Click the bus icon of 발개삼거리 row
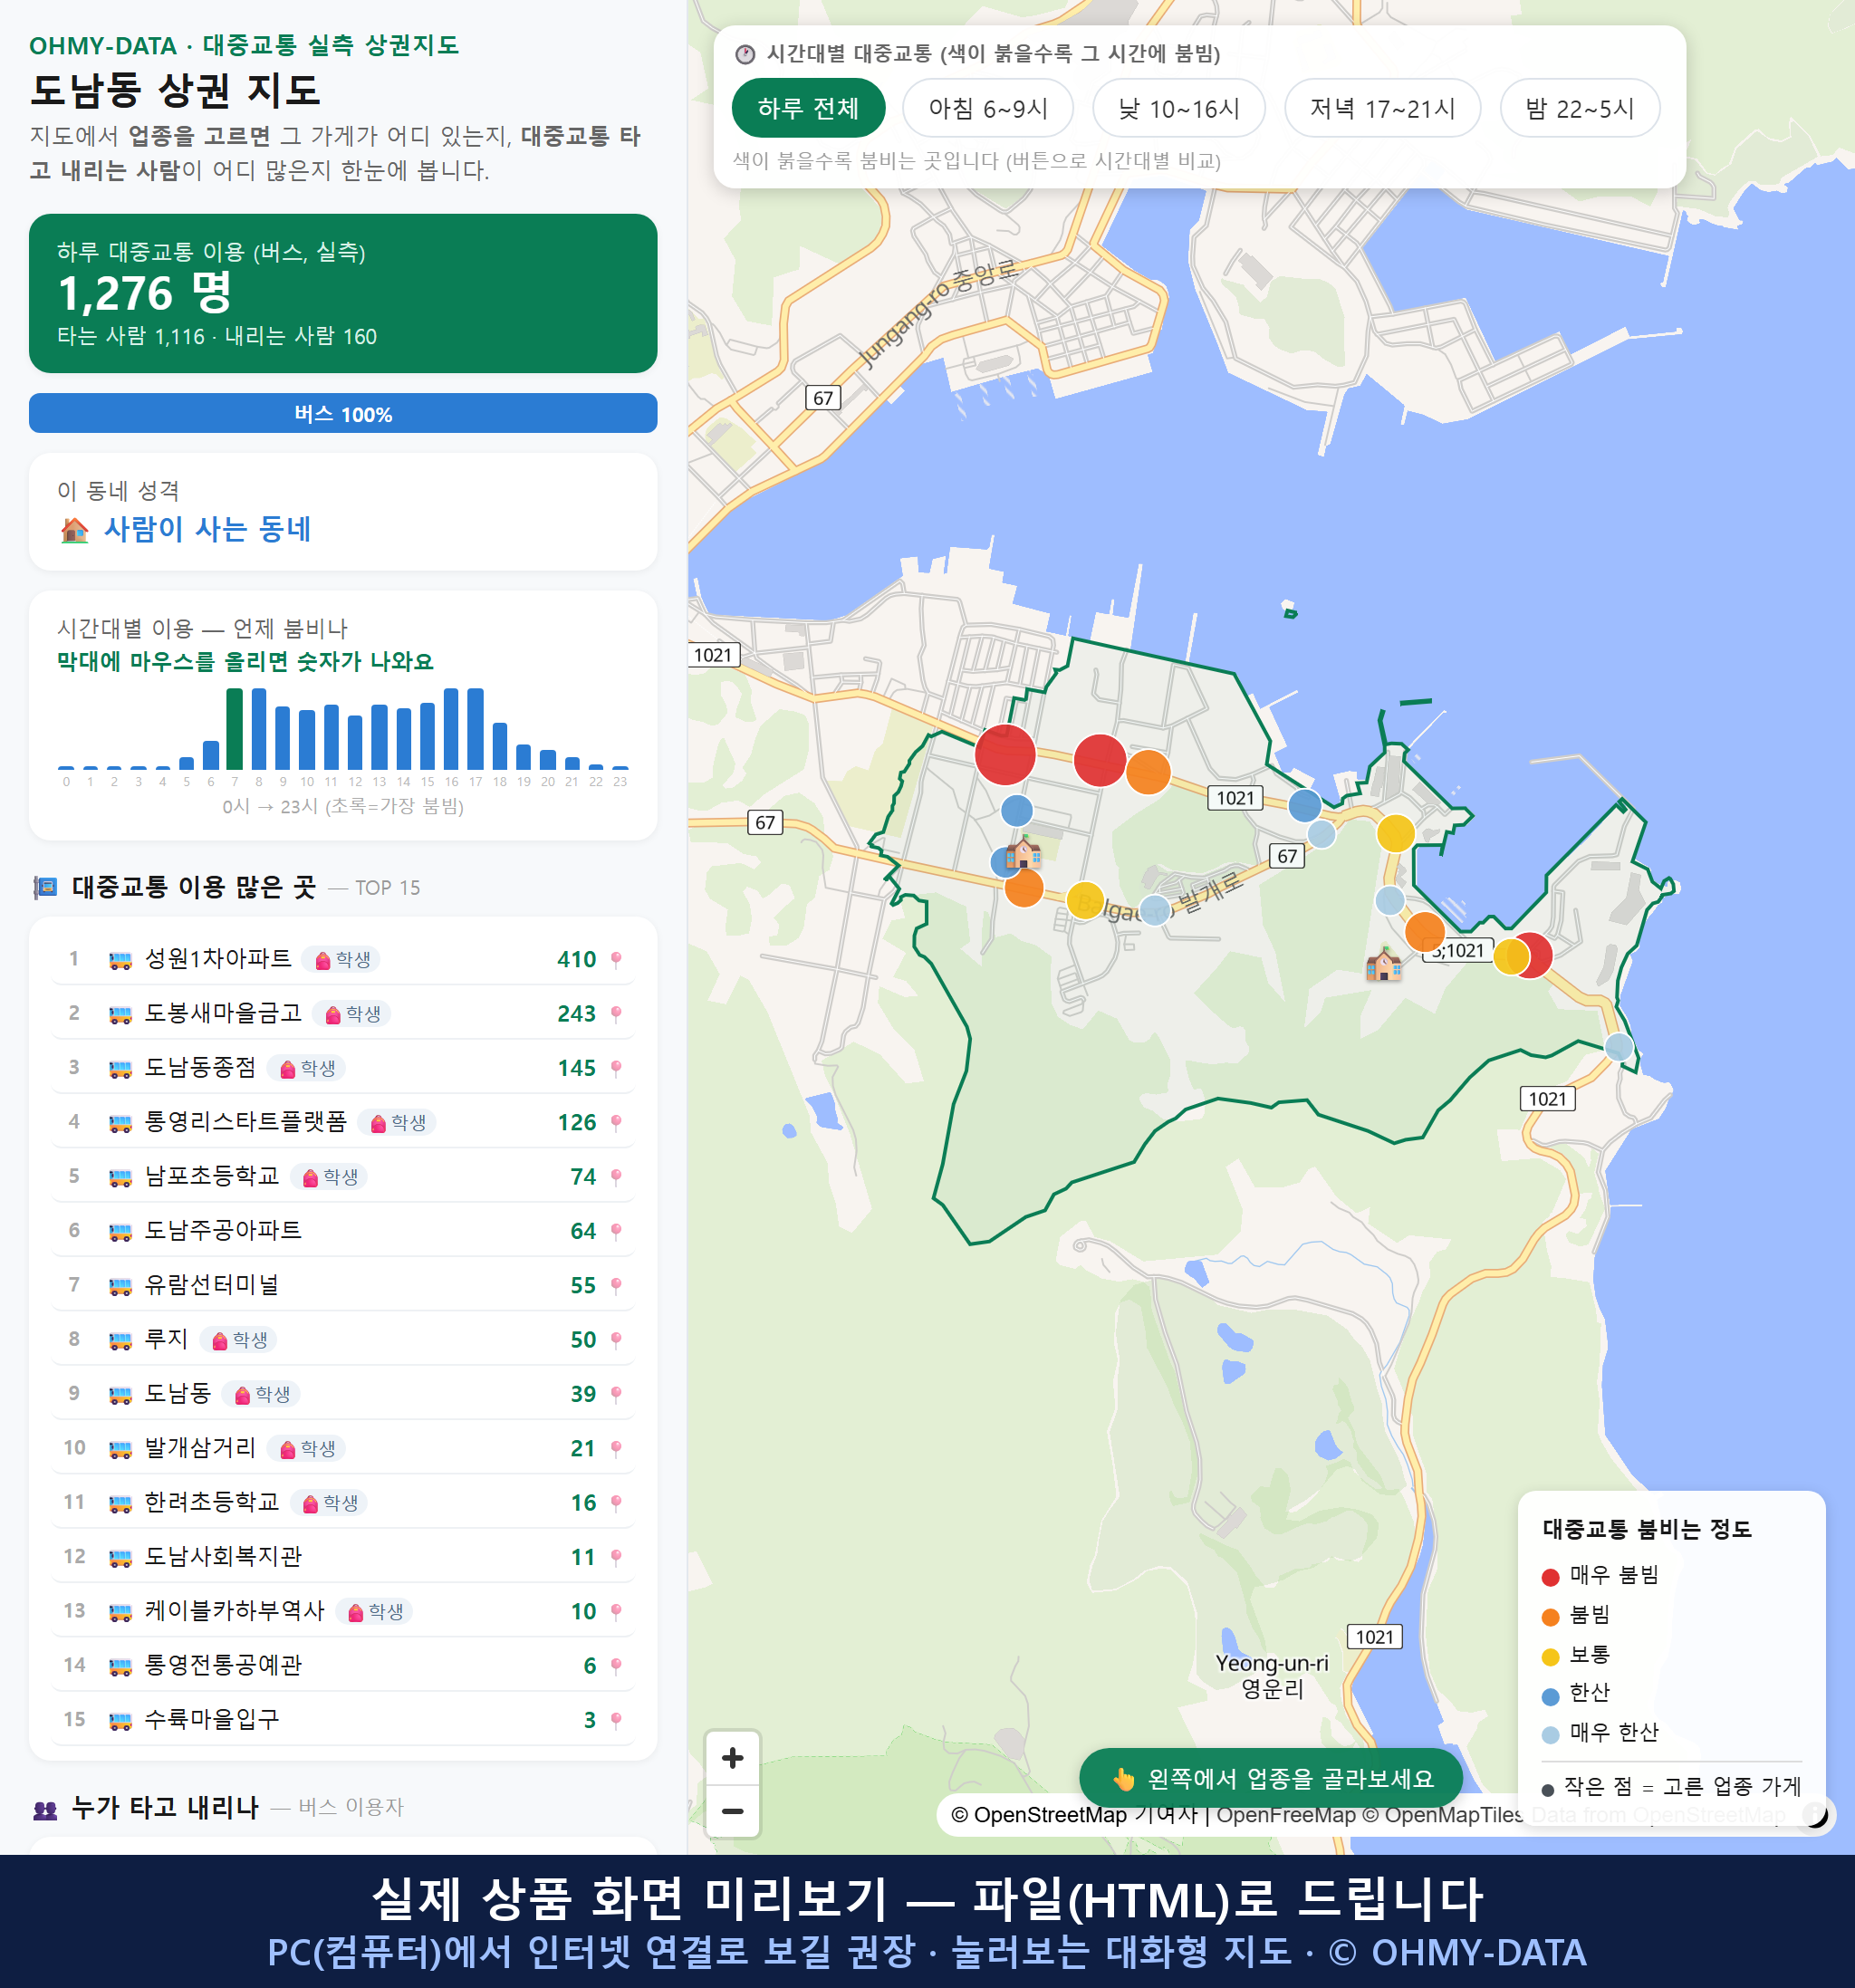The image size is (1855, 1988). click(x=120, y=1449)
